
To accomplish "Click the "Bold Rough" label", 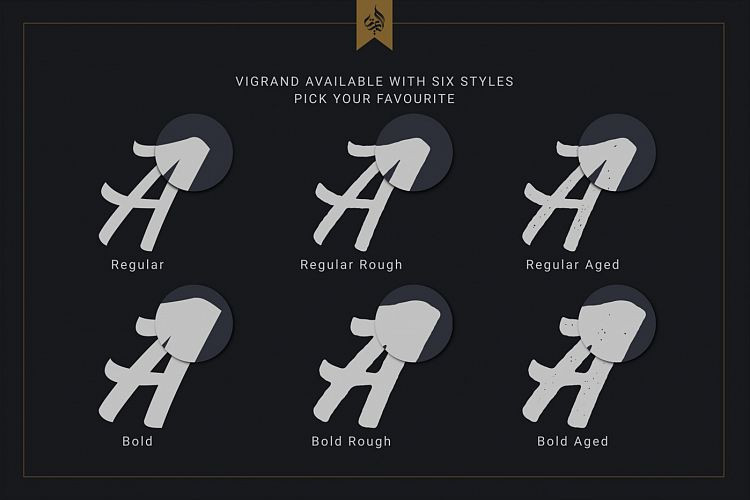I will (x=352, y=442).
